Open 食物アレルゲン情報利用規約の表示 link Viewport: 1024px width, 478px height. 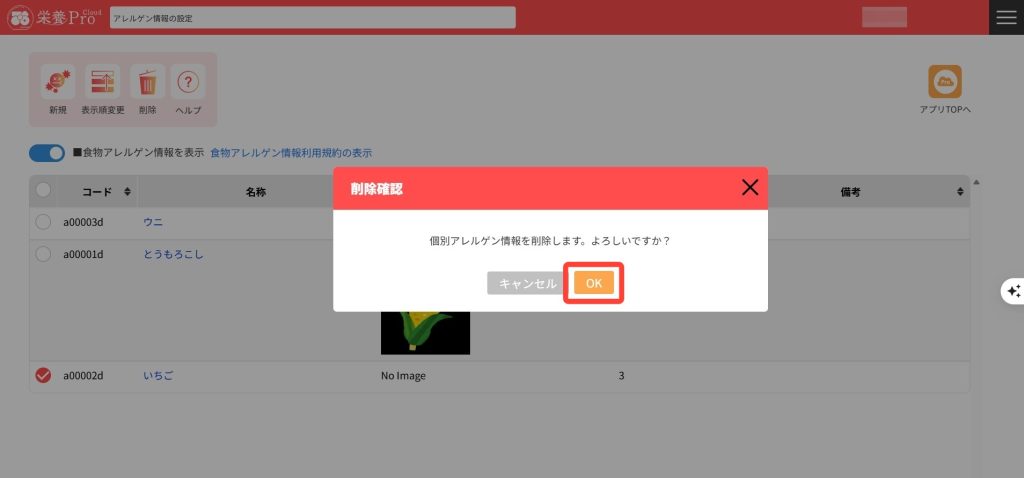tap(291, 153)
